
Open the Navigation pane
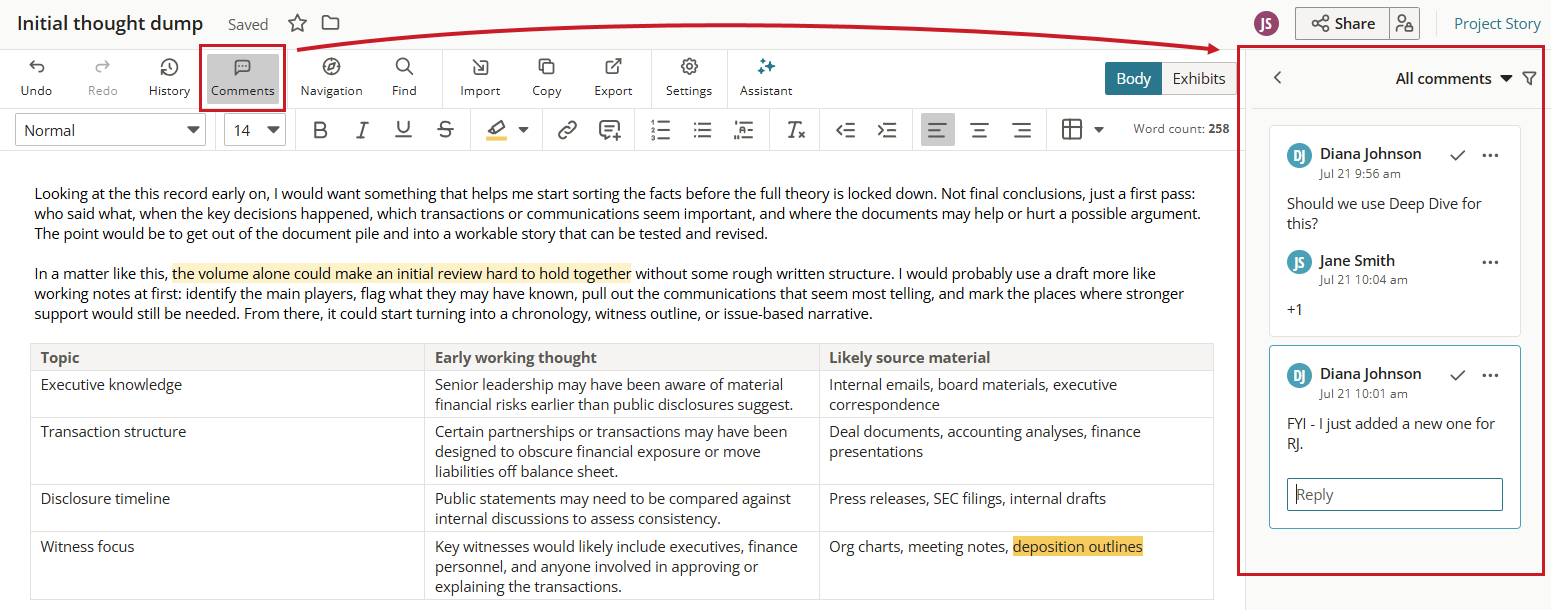pos(332,77)
